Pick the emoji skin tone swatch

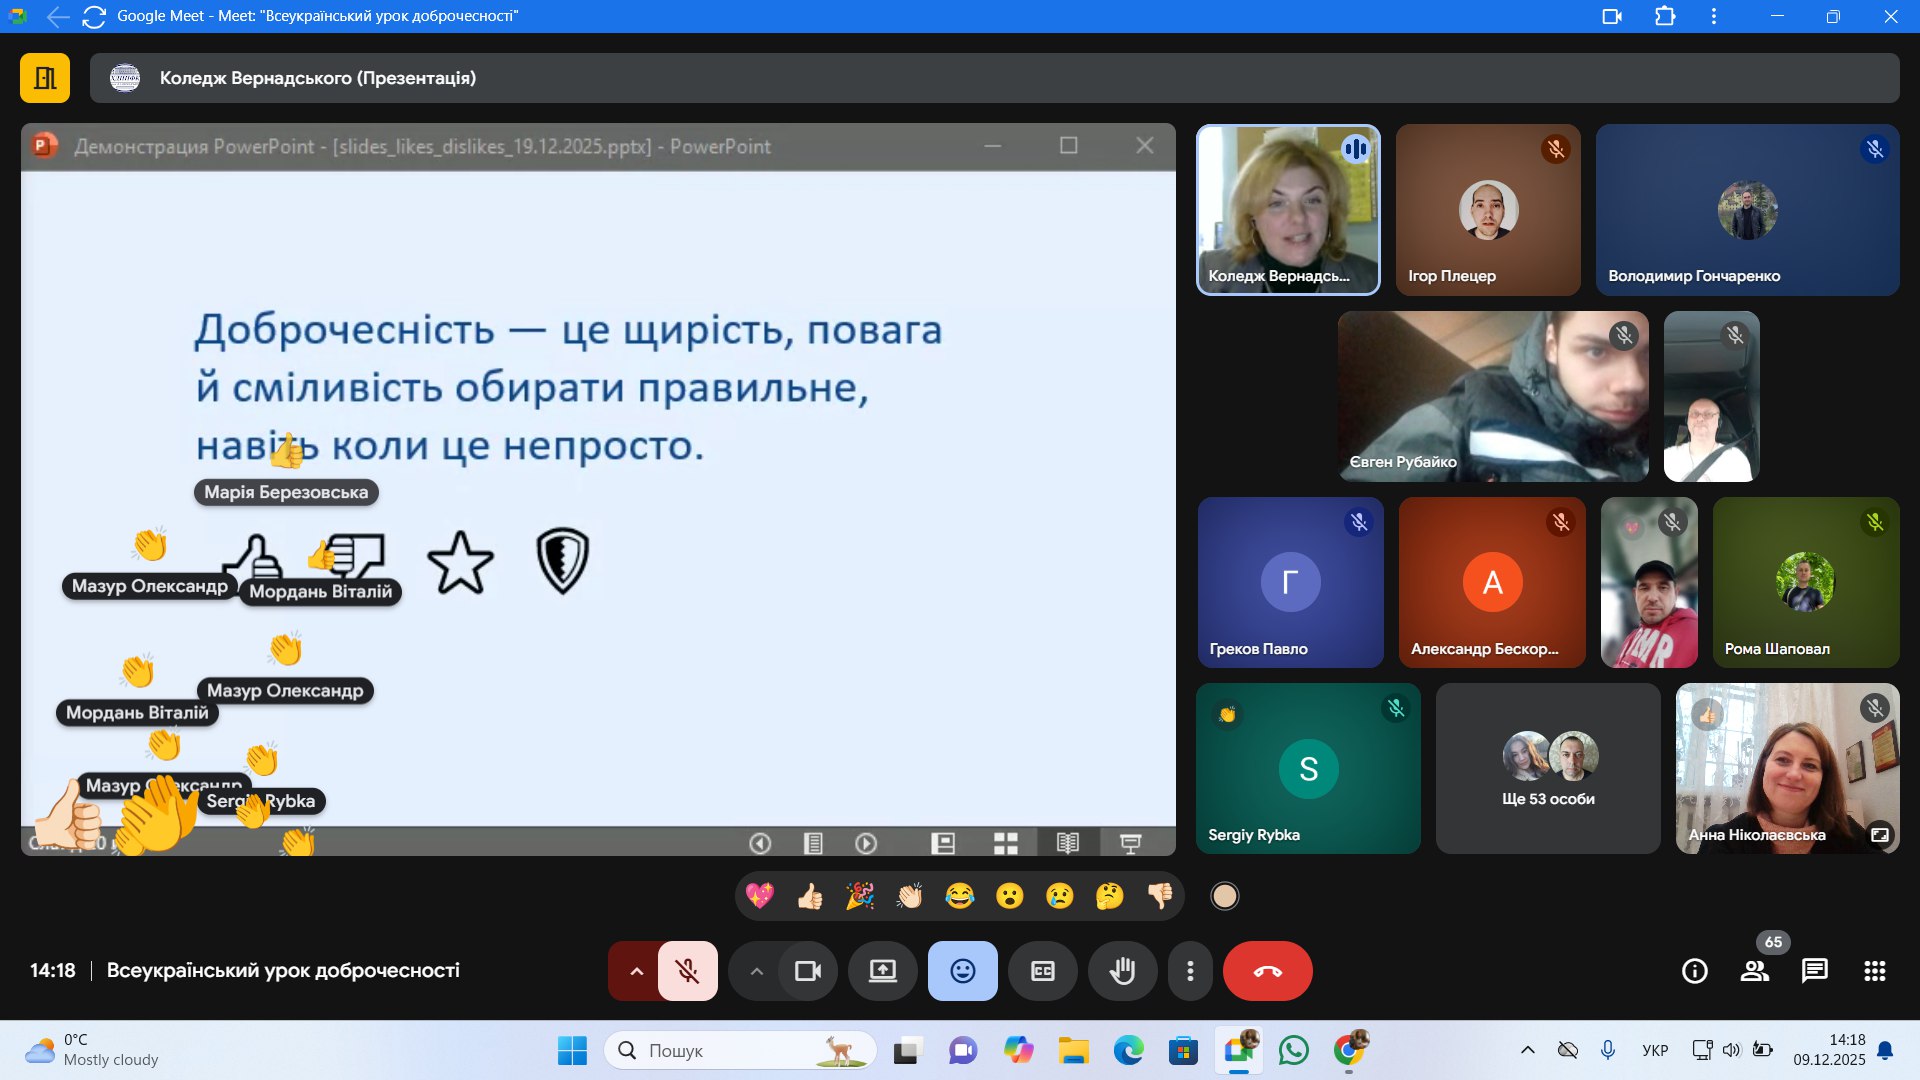pos(1224,896)
